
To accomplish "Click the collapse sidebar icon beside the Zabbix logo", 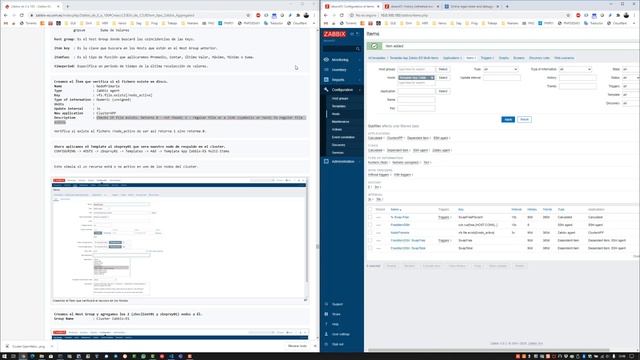I will pyautogui.click(x=352, y=34).
